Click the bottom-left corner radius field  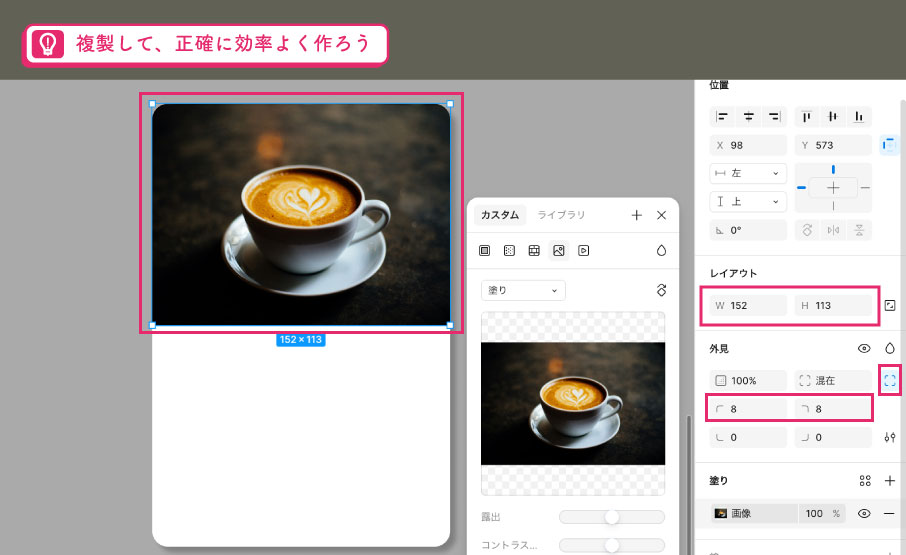(748, 437)
